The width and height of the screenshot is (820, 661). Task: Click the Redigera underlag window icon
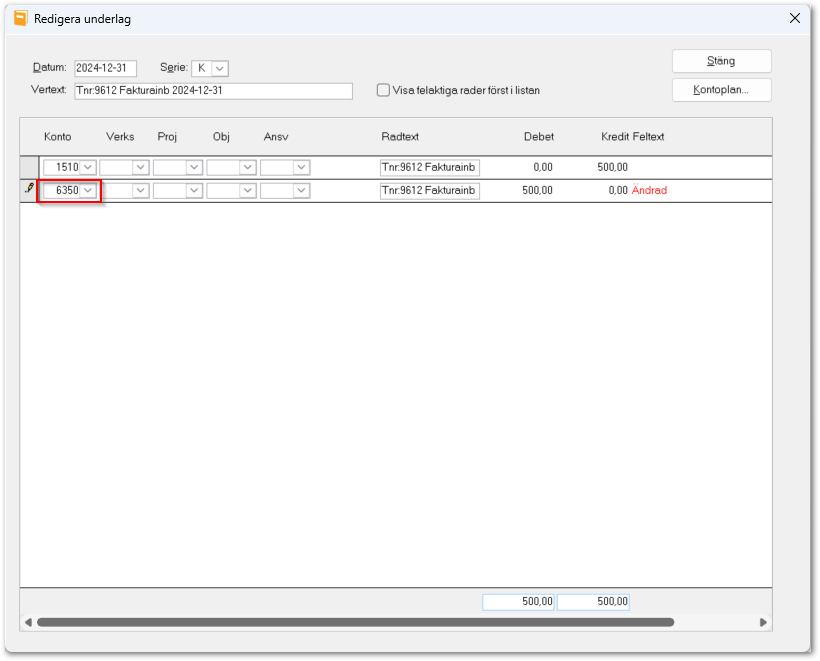pos(20,18)
